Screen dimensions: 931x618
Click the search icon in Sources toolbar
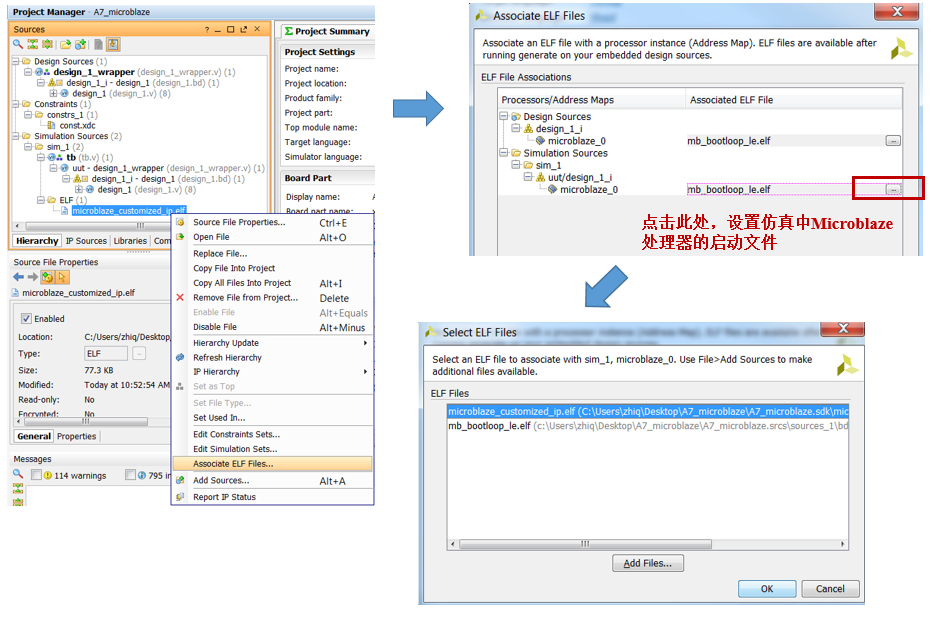click(18, 45)
